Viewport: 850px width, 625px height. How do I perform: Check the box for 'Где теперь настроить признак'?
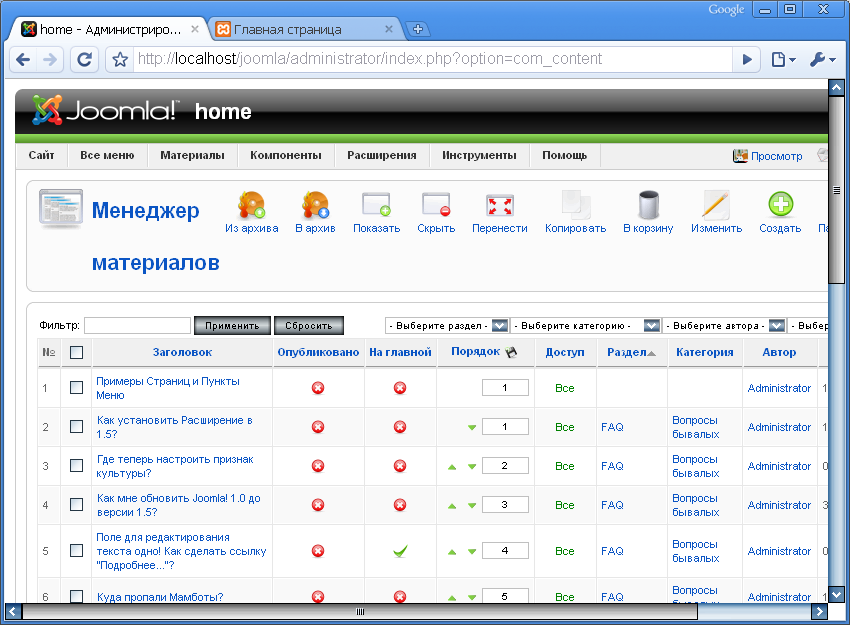[76, 466]
